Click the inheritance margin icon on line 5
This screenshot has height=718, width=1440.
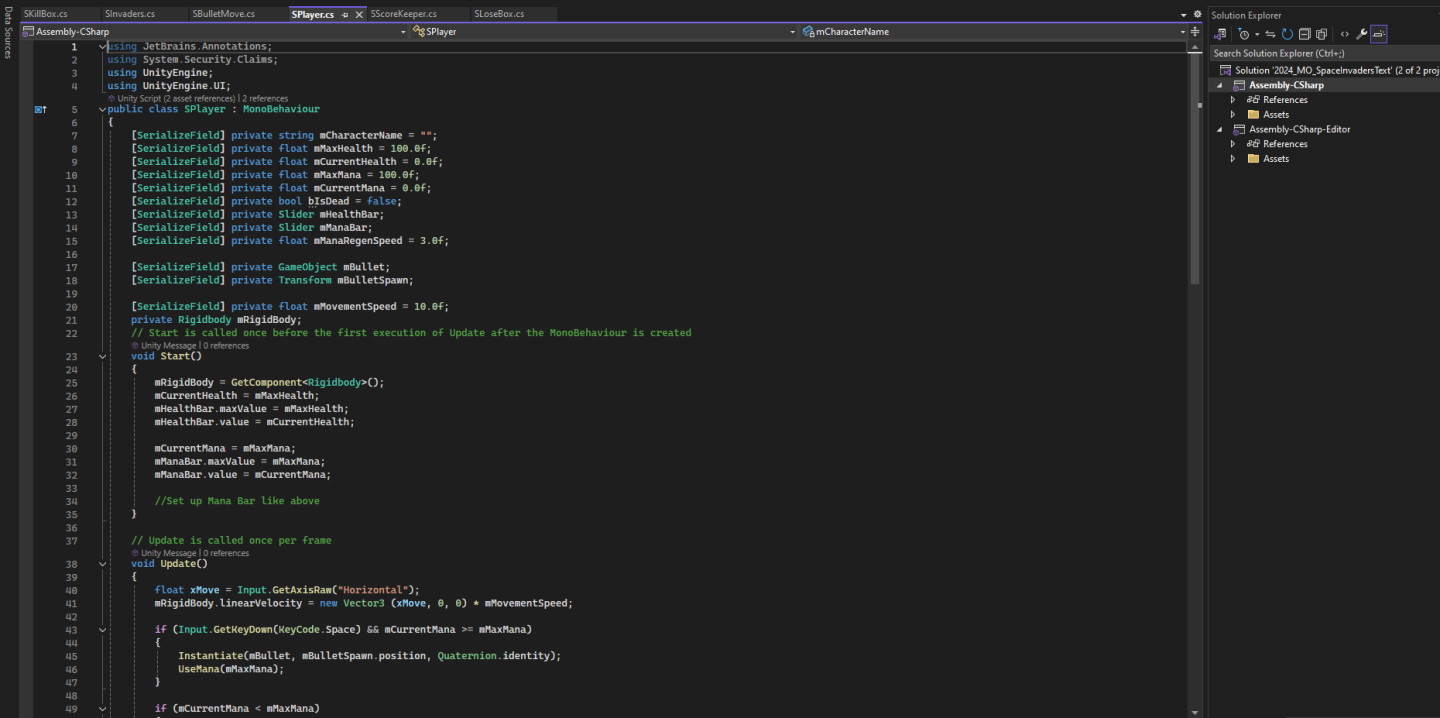tap(40, 109)
